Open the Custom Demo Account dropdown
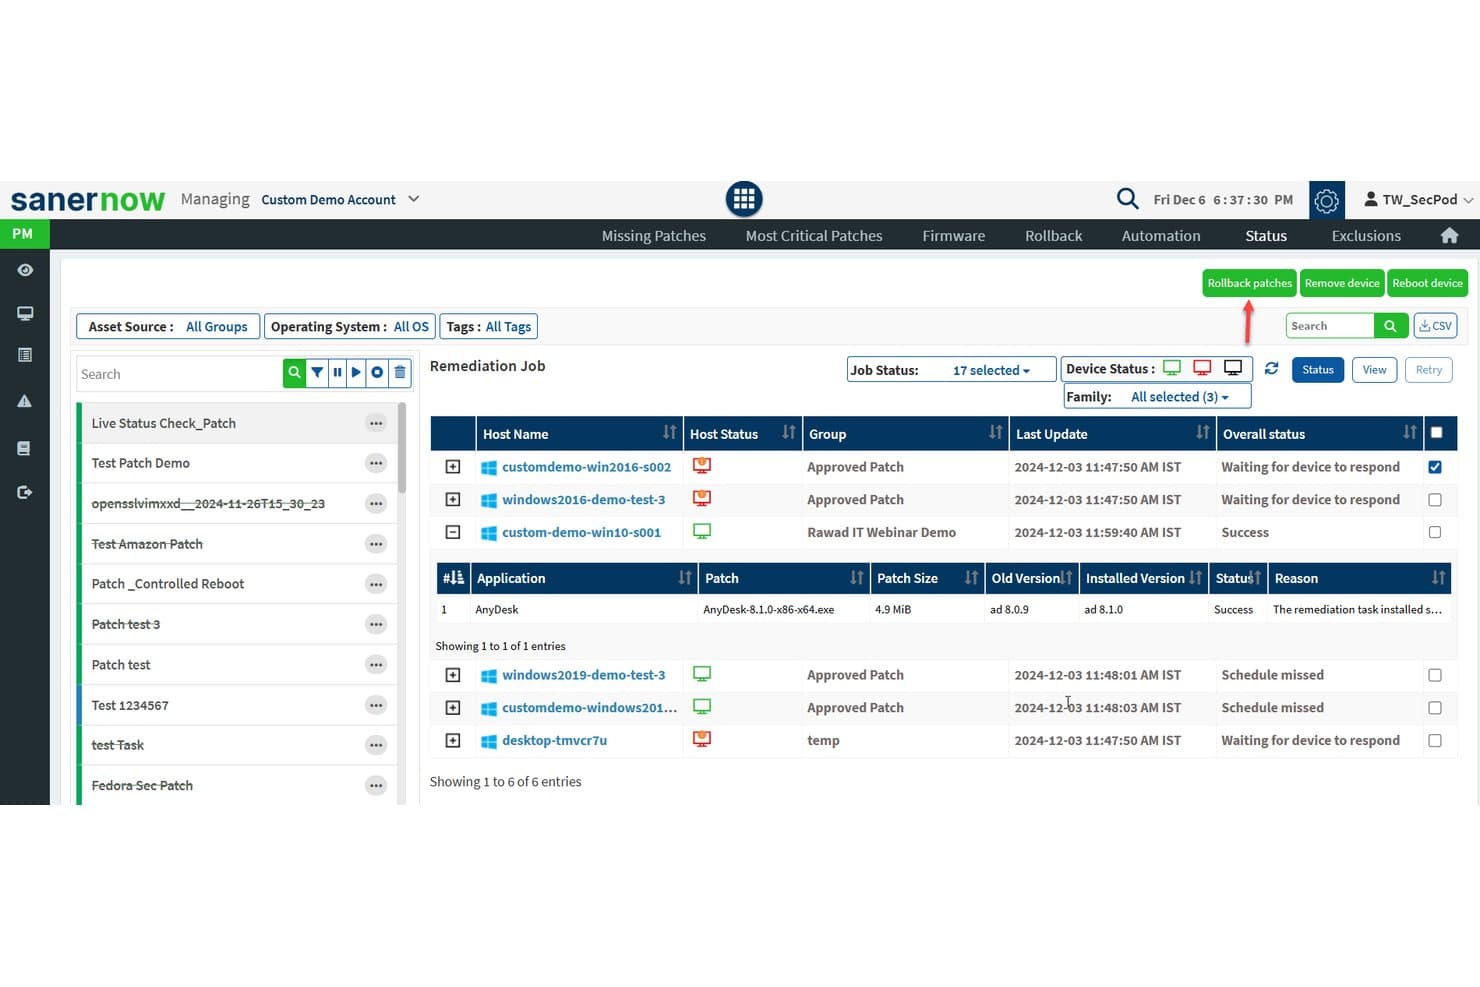Viewport: 1480px width, 987px height. 340,200
